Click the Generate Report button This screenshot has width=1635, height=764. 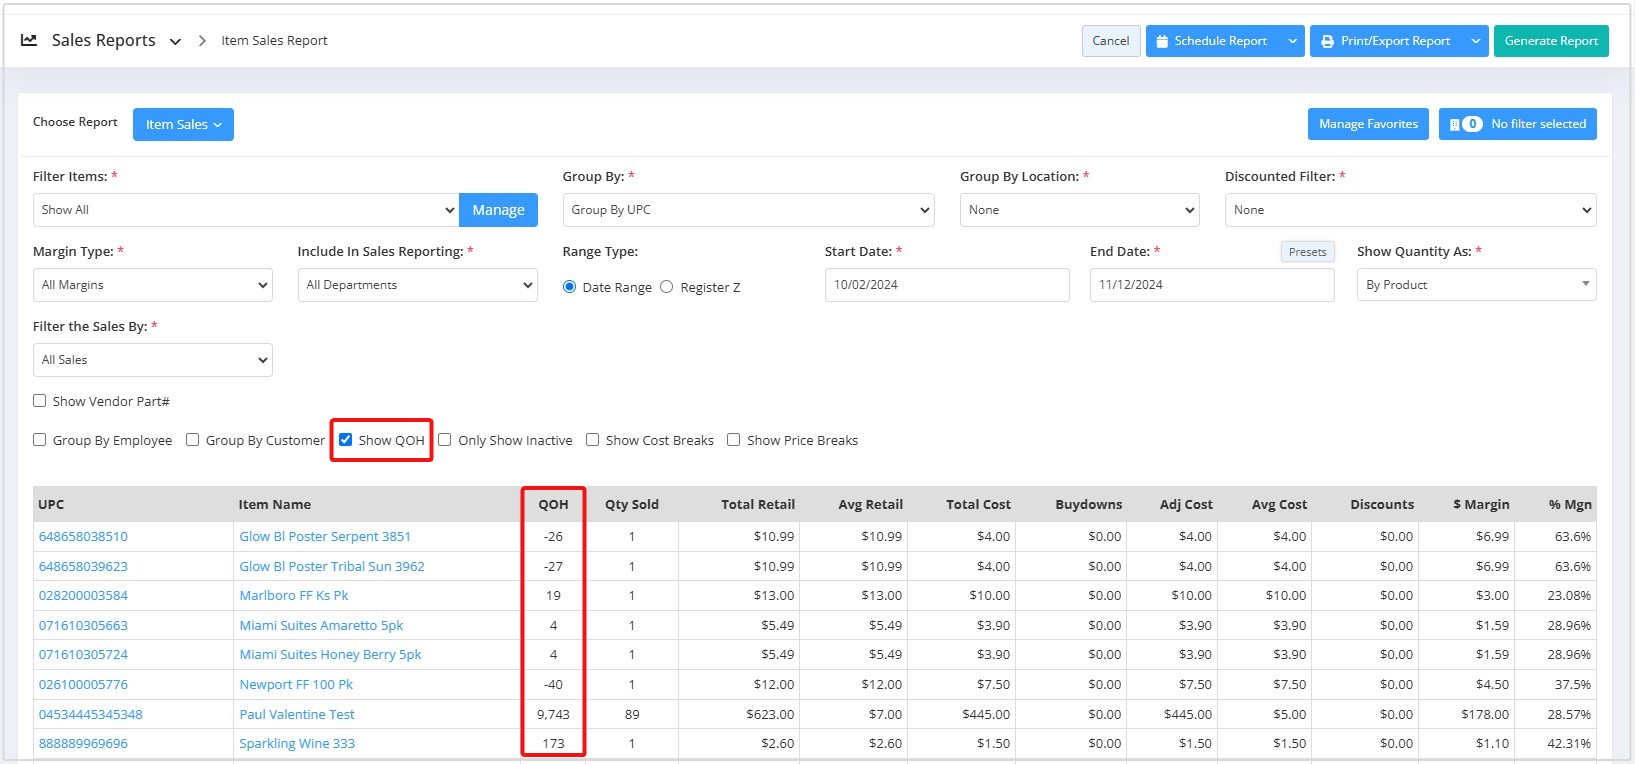click(1551, 41)
